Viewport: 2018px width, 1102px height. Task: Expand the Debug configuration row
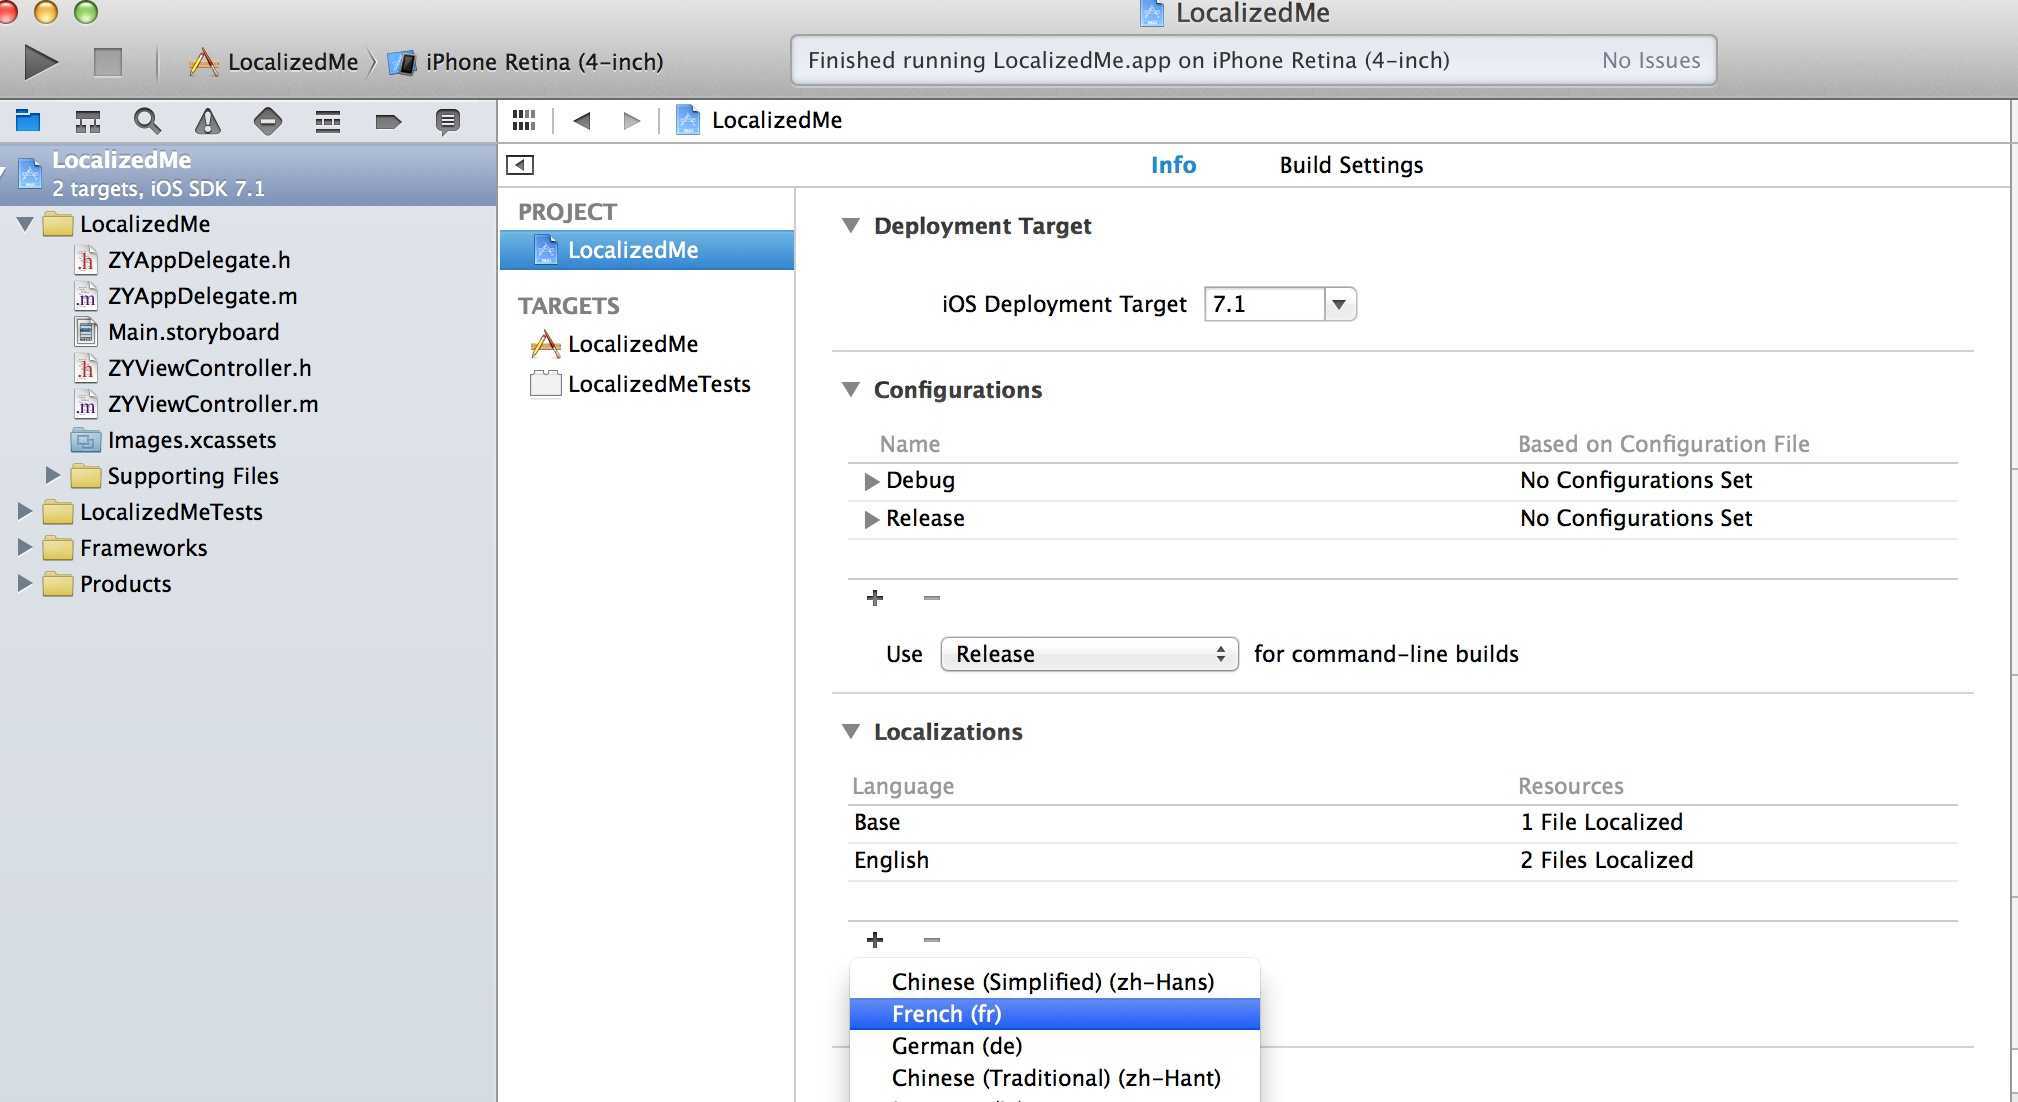click(871, 481)
